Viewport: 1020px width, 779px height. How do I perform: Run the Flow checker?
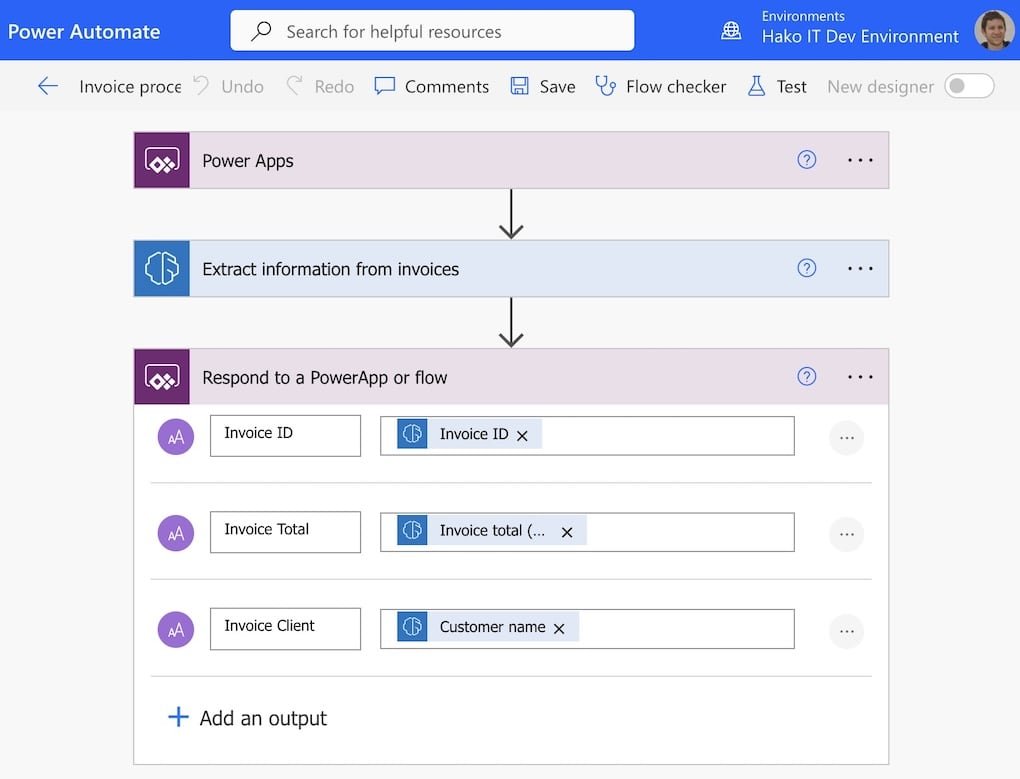(x=661, y=86)
